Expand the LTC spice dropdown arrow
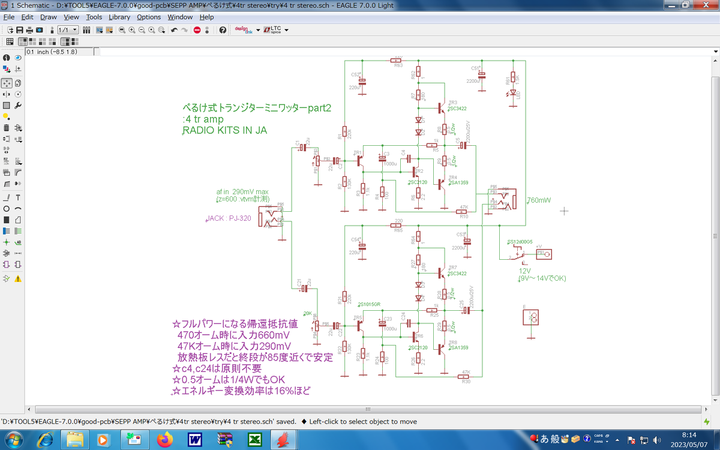 point(287,30)
